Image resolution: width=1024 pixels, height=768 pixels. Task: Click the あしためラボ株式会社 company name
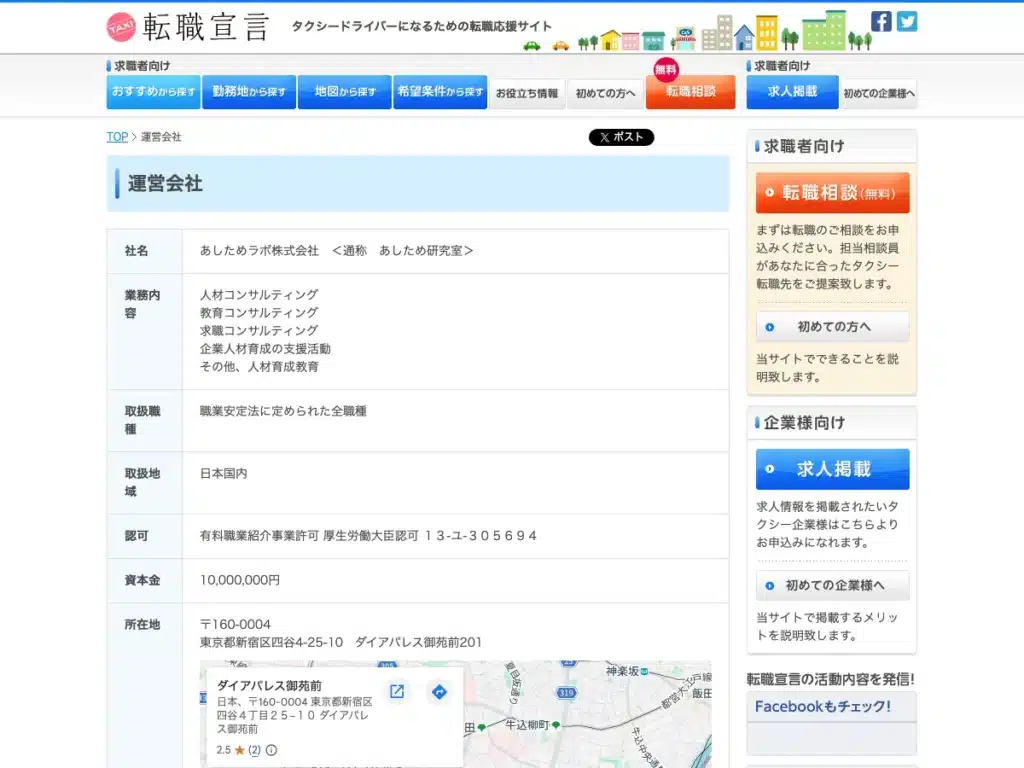click(259, 251)
